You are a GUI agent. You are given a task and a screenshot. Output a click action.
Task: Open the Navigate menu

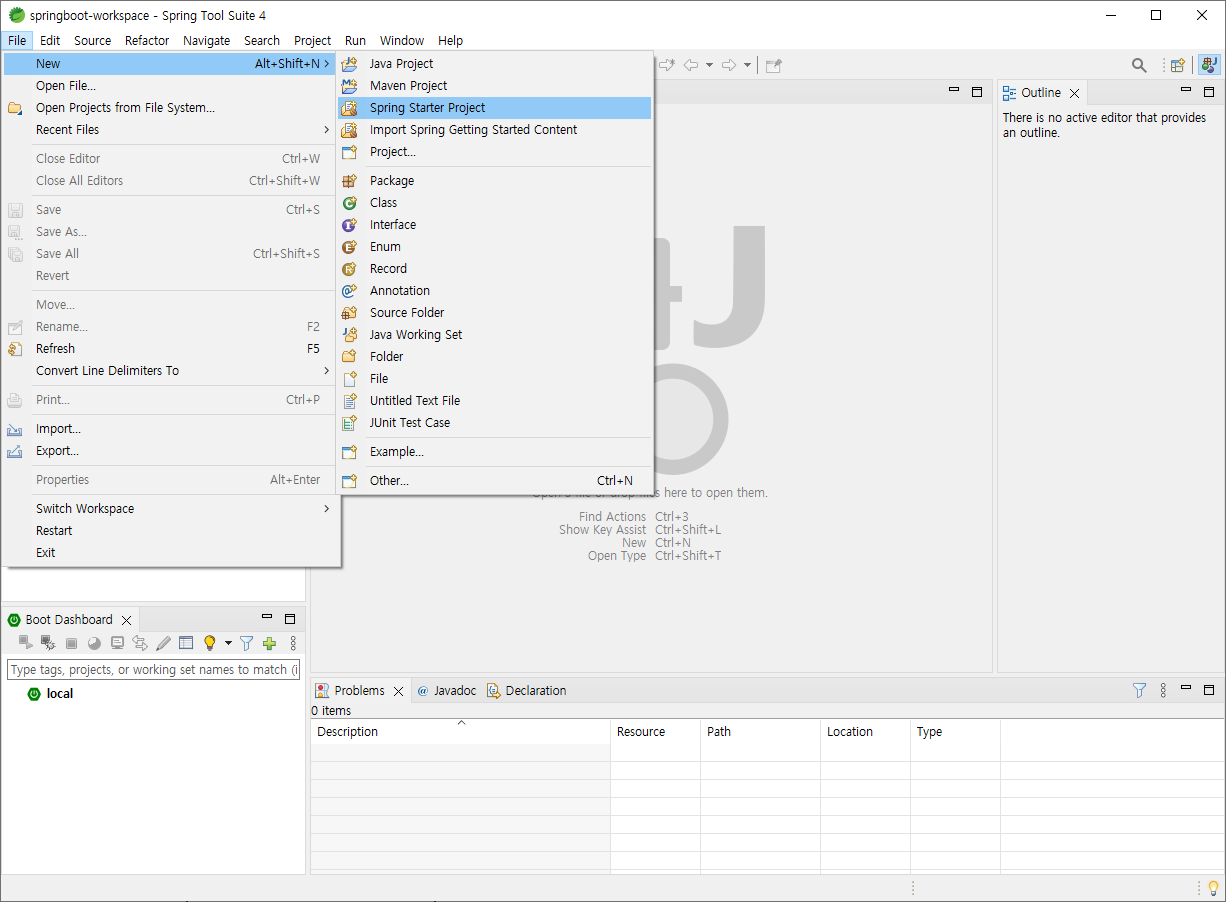[207, 41]
